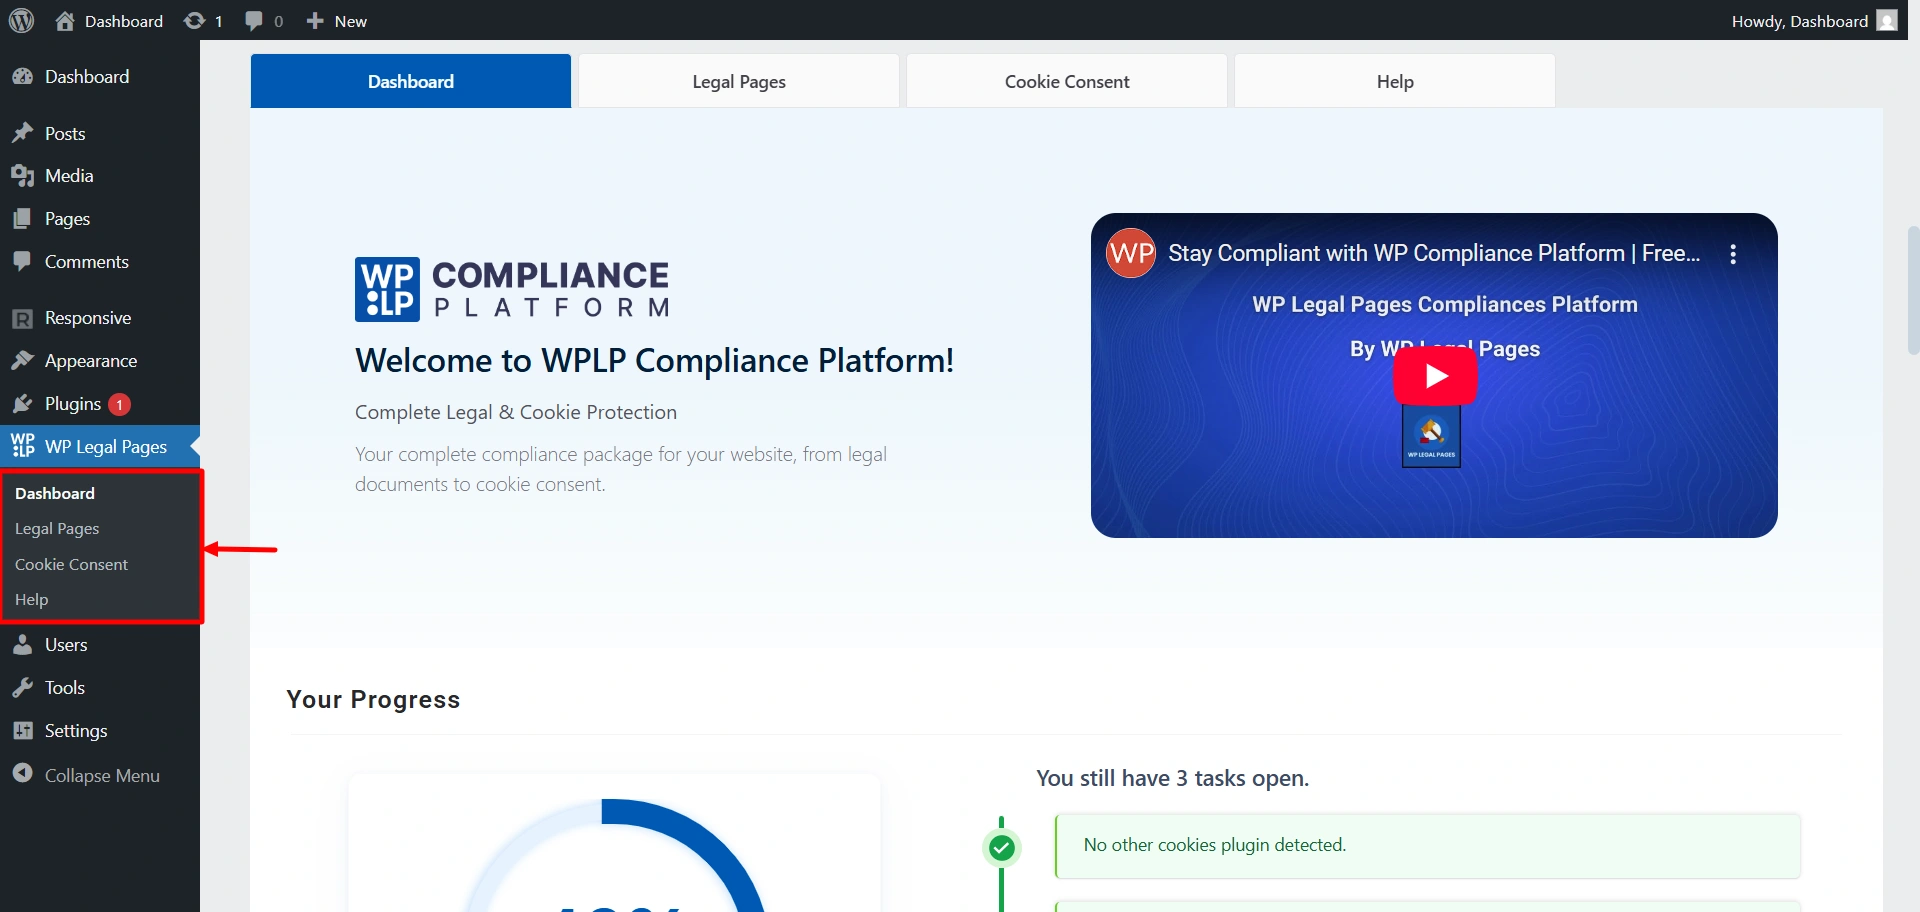Click the 'Your Progress' heading
The image size is (1920, 912).
coord(373,700)
